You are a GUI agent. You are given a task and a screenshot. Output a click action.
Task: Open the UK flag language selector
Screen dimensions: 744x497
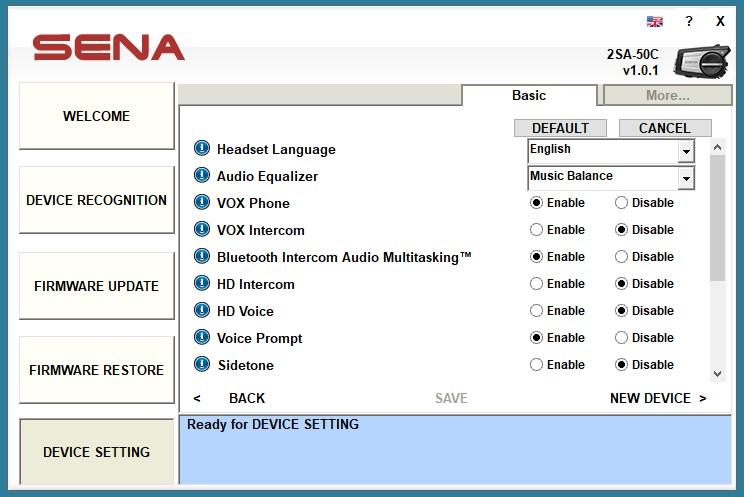pyautogui.click(x=655, y=21)
